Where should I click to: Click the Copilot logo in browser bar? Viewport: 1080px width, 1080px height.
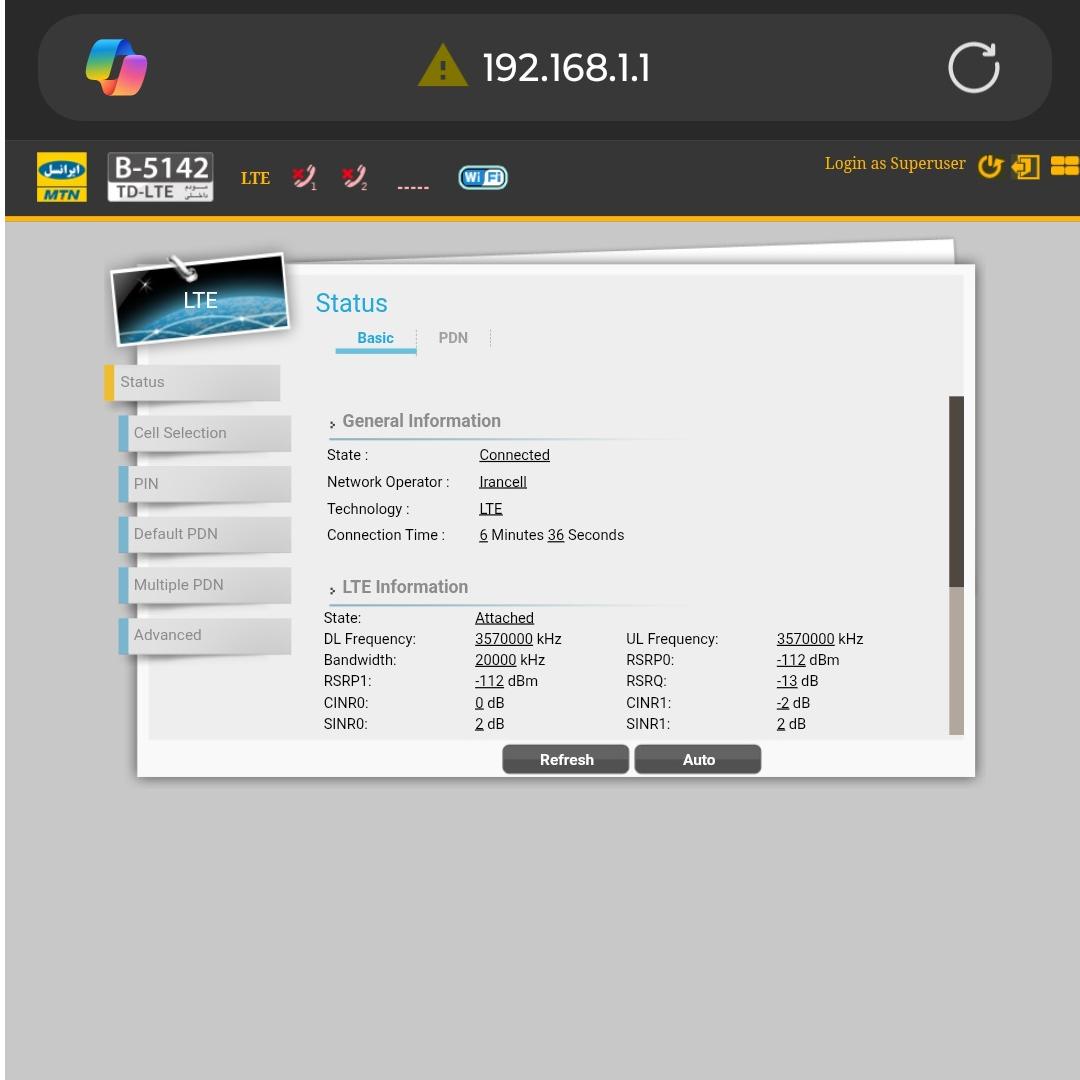click(116, 68)
